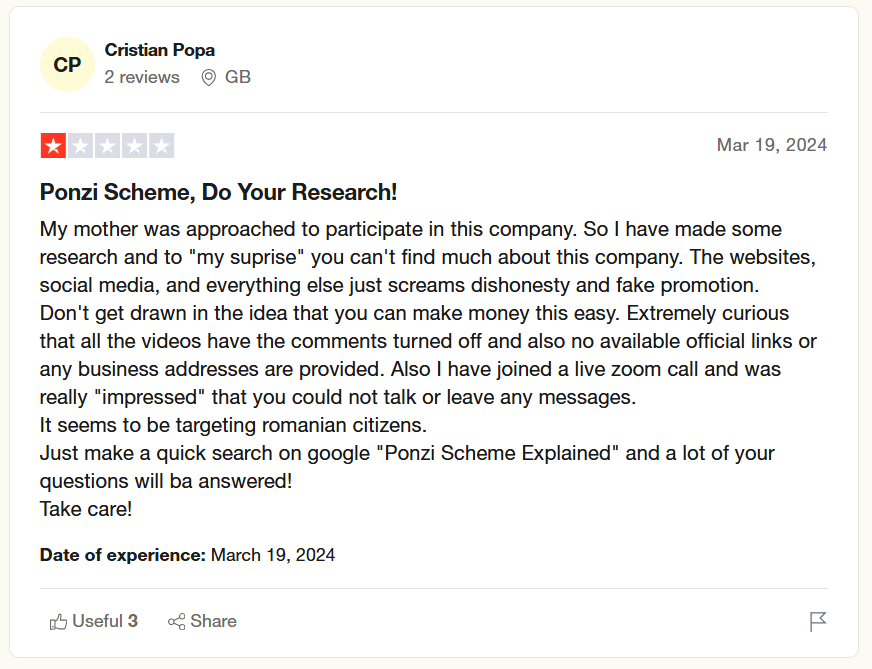Image resolution: width=872 pixels, height=669 pixels.
Task: Click the thumbs-up Useful icon
Action: (x=58, y=622)
